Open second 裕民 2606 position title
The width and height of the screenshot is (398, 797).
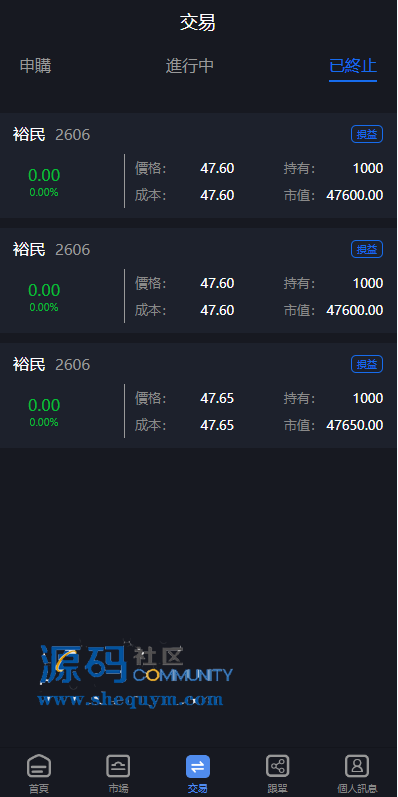(51, 250)
